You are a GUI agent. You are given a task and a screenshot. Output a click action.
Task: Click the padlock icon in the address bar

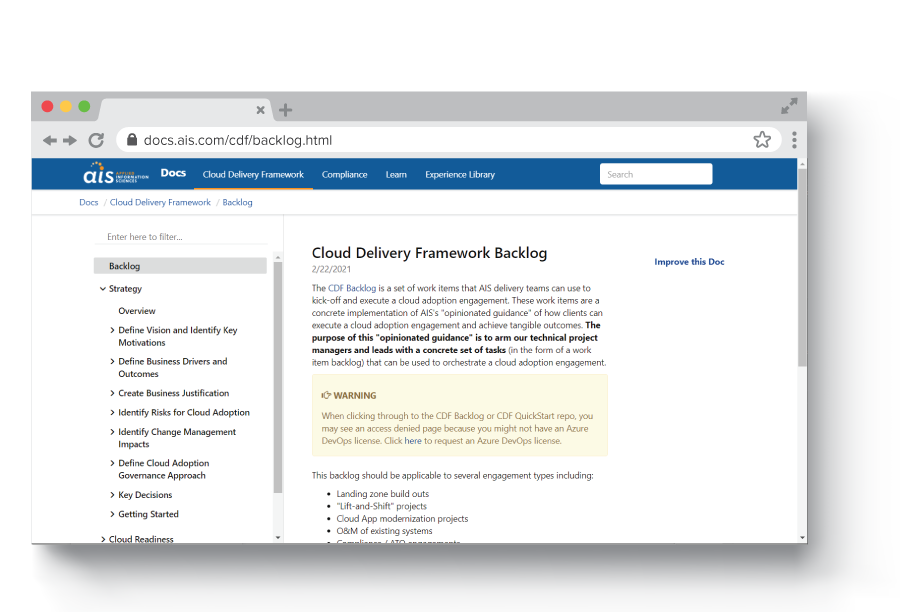pos(132,140)
